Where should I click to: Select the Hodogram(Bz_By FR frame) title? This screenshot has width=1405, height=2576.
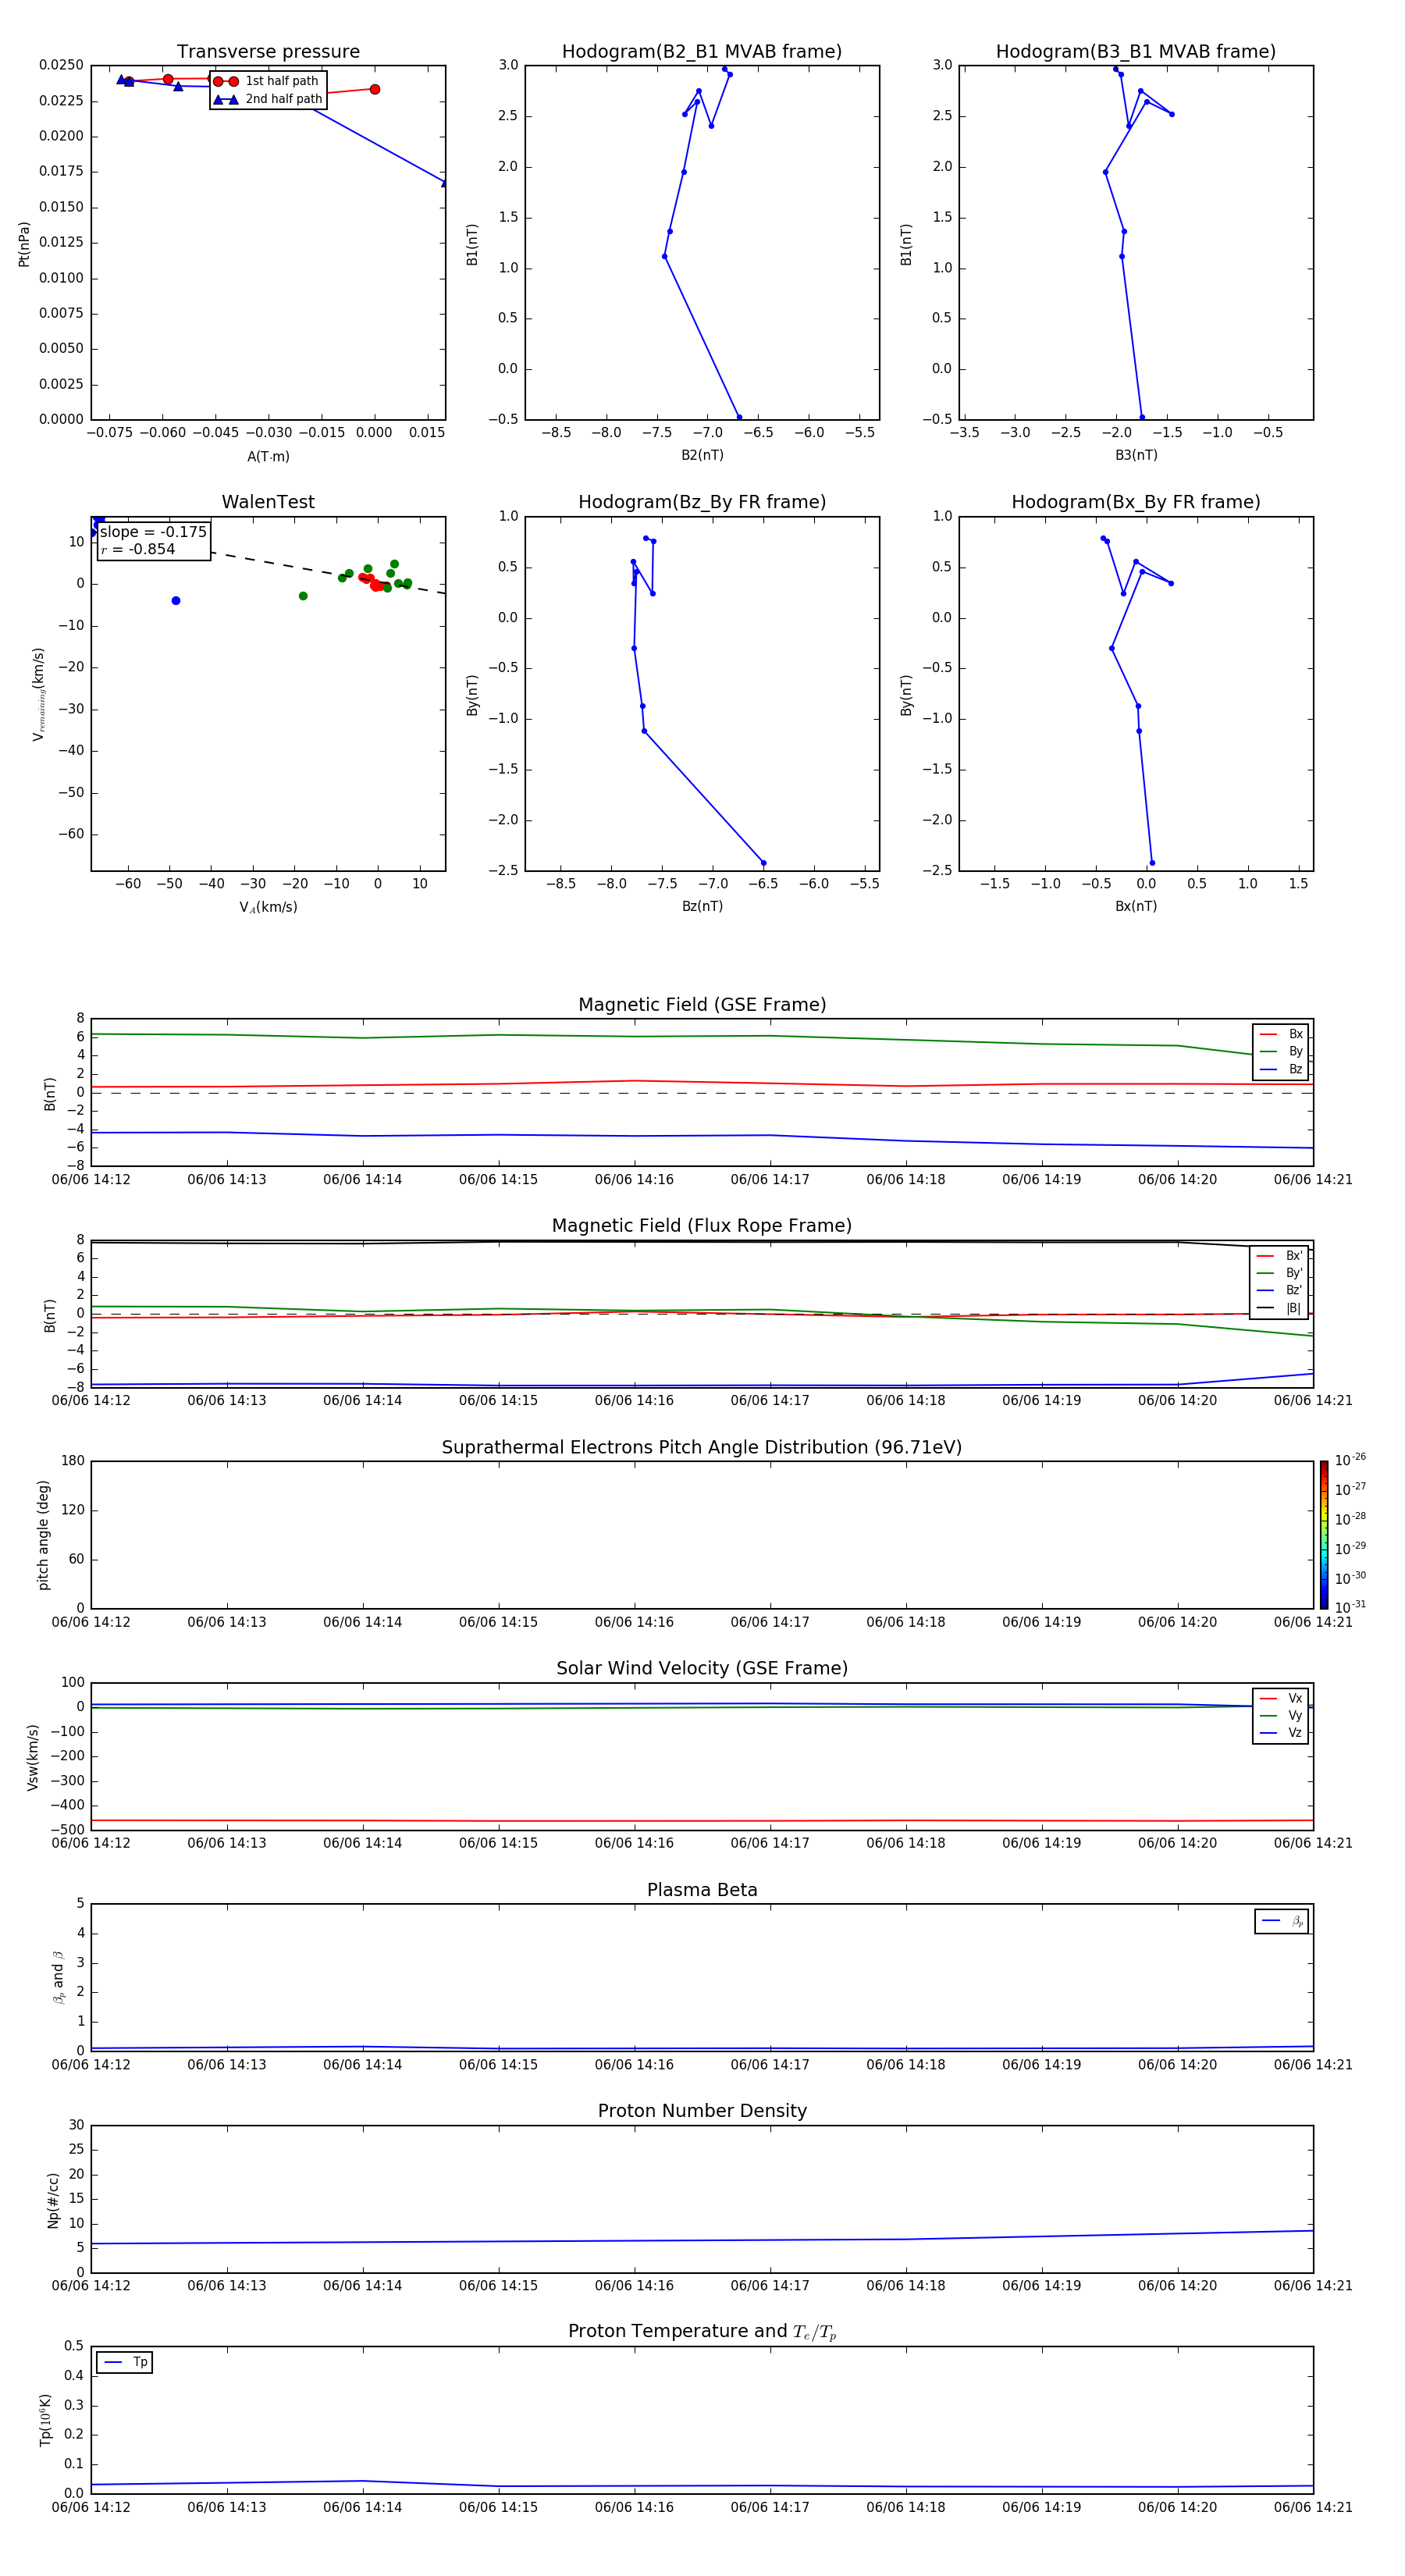pyautogui.click(x=702, y=502)
